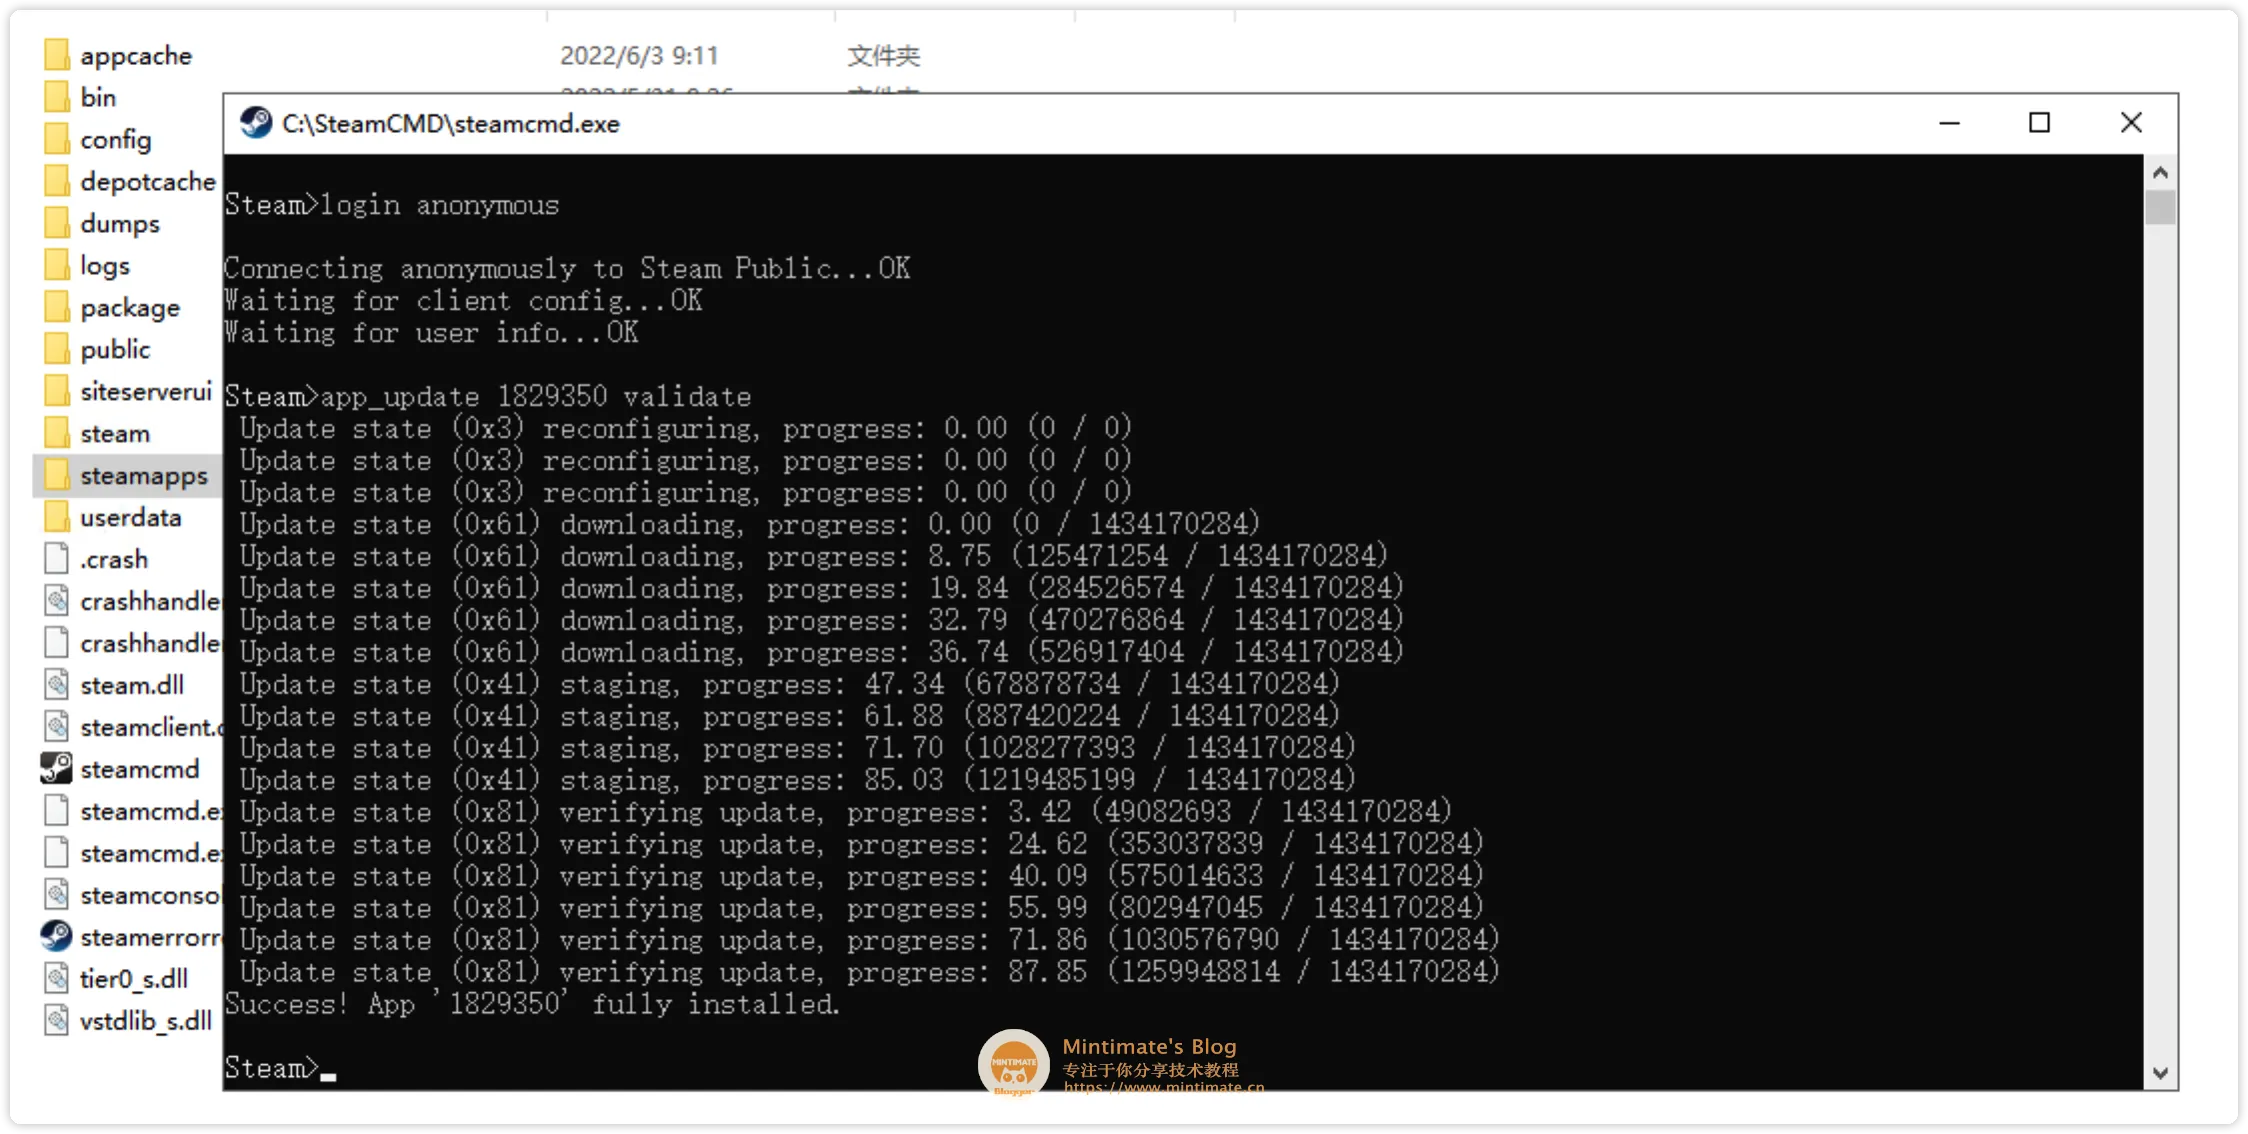Select the siteserverui folder name
The image size is (2248, 1134).
(x=146, y=392)
